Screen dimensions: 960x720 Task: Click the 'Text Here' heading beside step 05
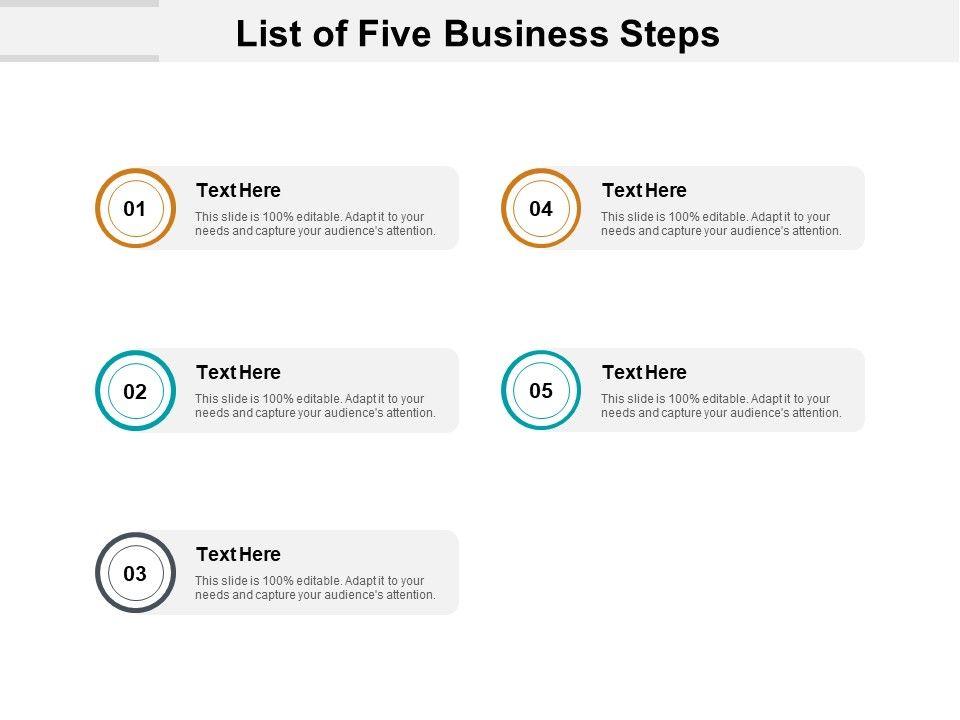coord(644,372)
